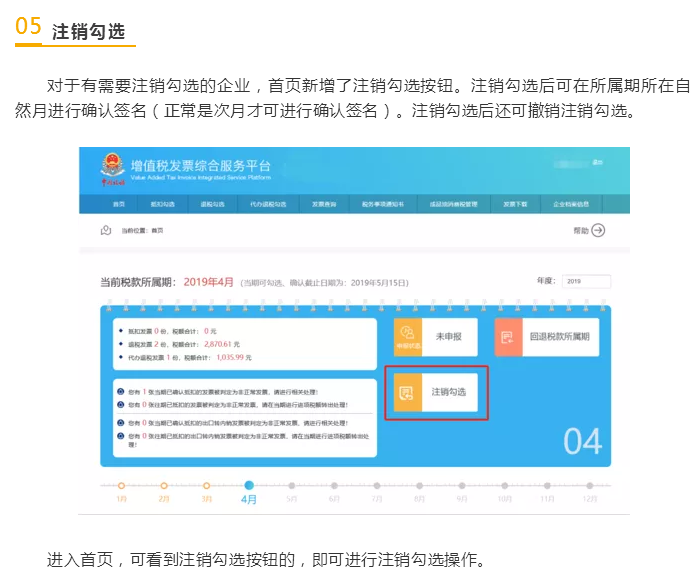The height and width of the screenshot is (587, 699).
Task: Open the 首页 navigation tab
Action: coord(119,204)
